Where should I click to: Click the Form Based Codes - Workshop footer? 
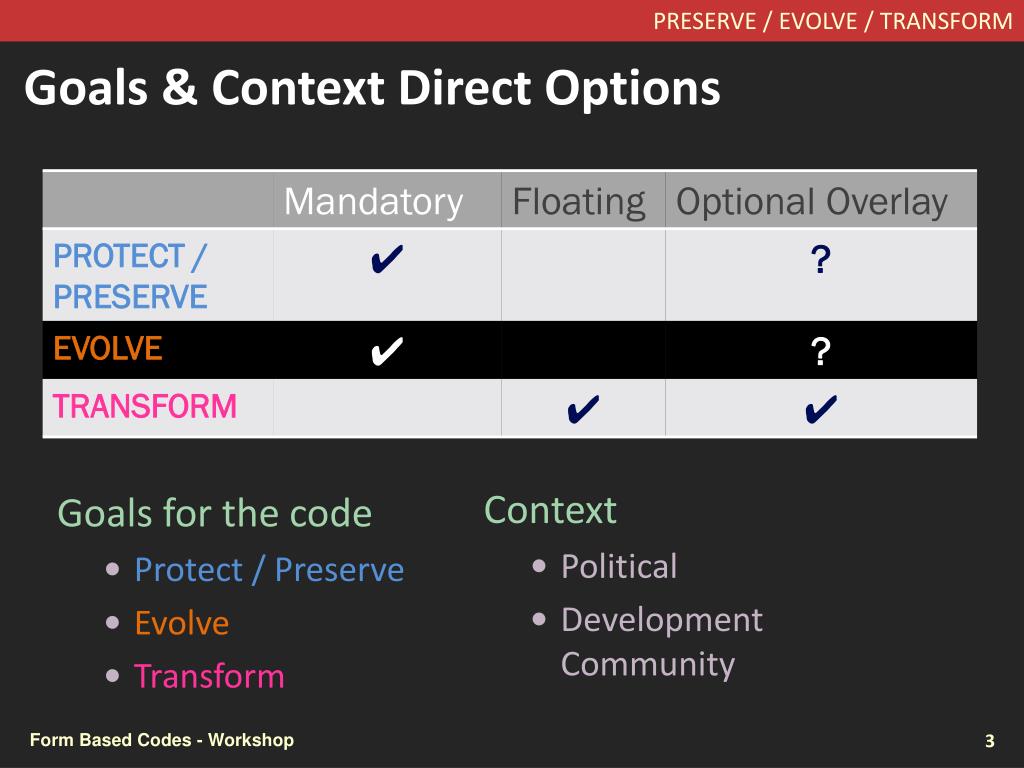pos(162,740)
